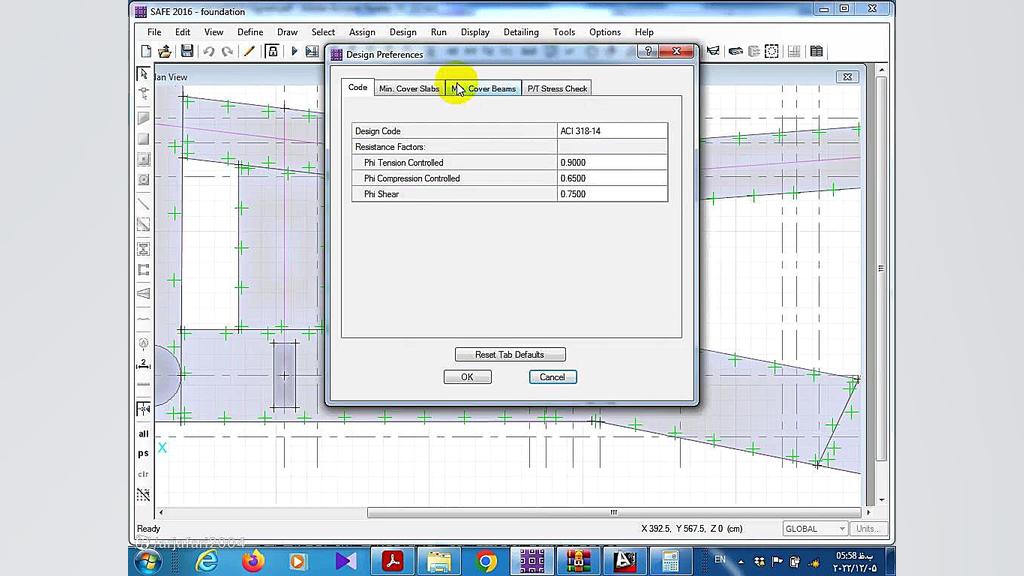Click the Design Code value ACI 318-14
Image resolution: width=1024 pixels, height=576 pixels.
[612, 131]
